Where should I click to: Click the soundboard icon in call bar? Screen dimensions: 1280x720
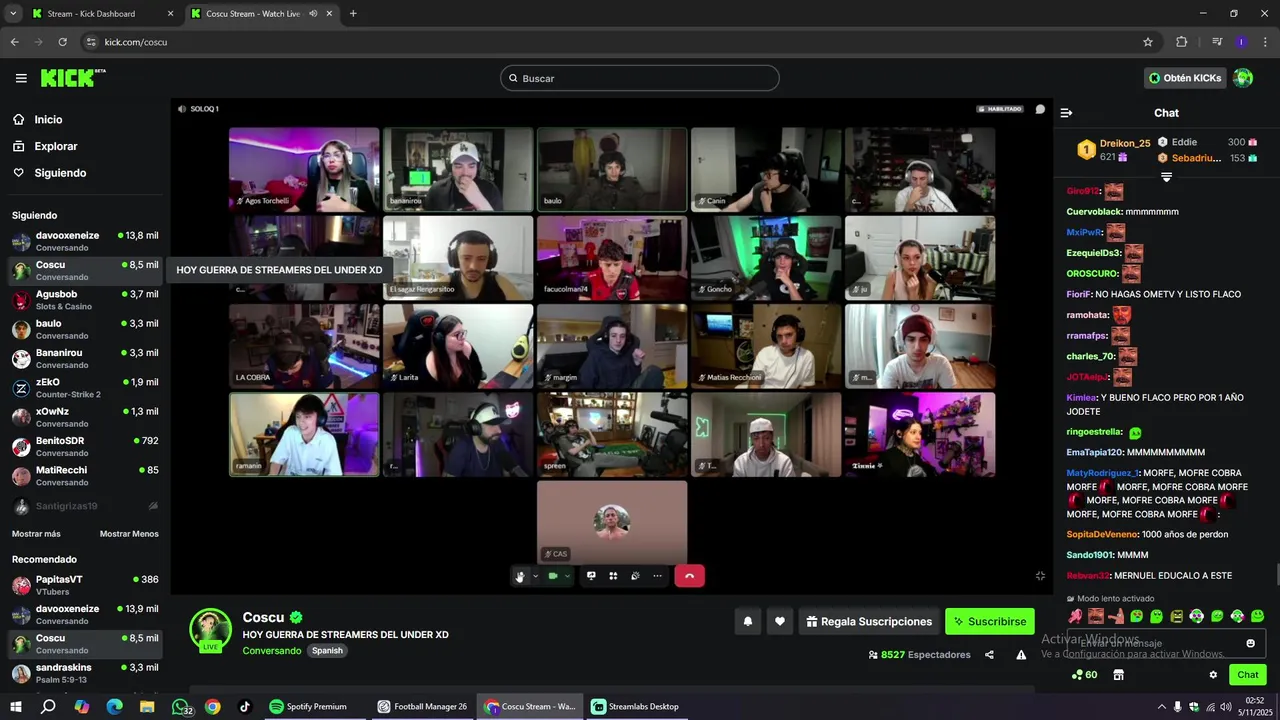point(635,576)
